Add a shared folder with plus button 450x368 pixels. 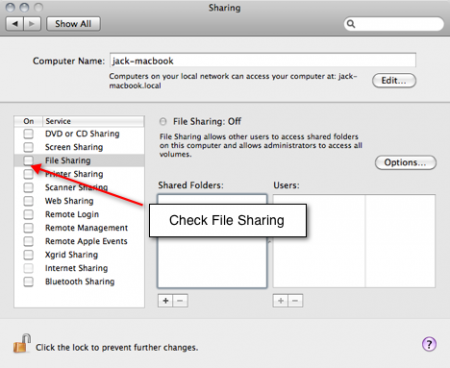[165, 301]
